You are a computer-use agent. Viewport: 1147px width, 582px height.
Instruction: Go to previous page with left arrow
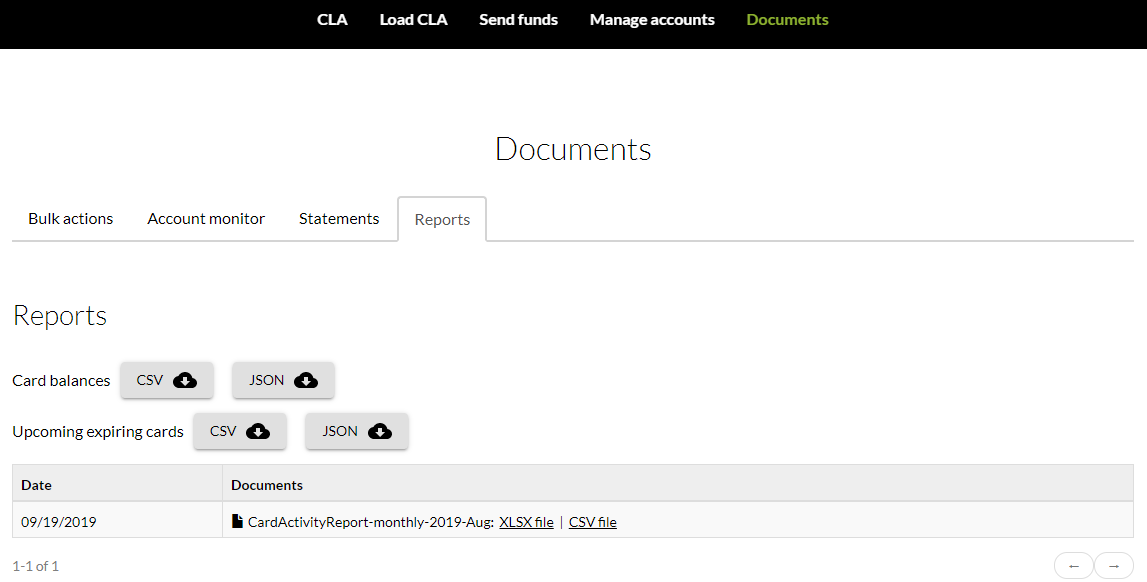pos(1074,566)
